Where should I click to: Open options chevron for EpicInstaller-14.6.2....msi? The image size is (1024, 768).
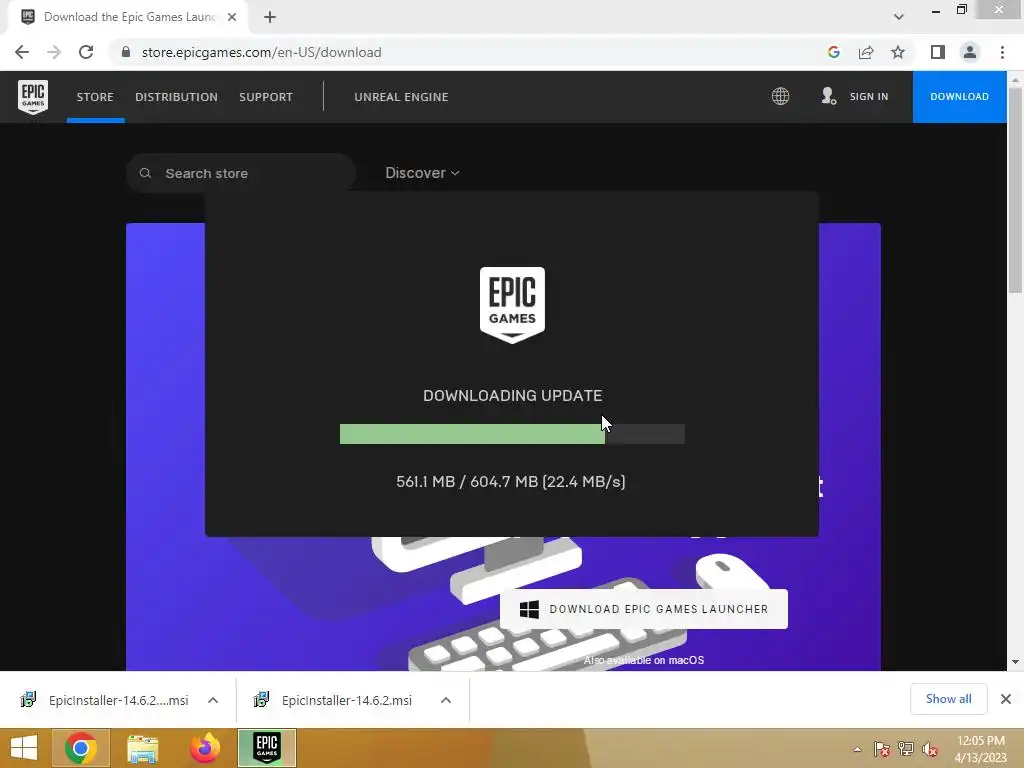213,700
